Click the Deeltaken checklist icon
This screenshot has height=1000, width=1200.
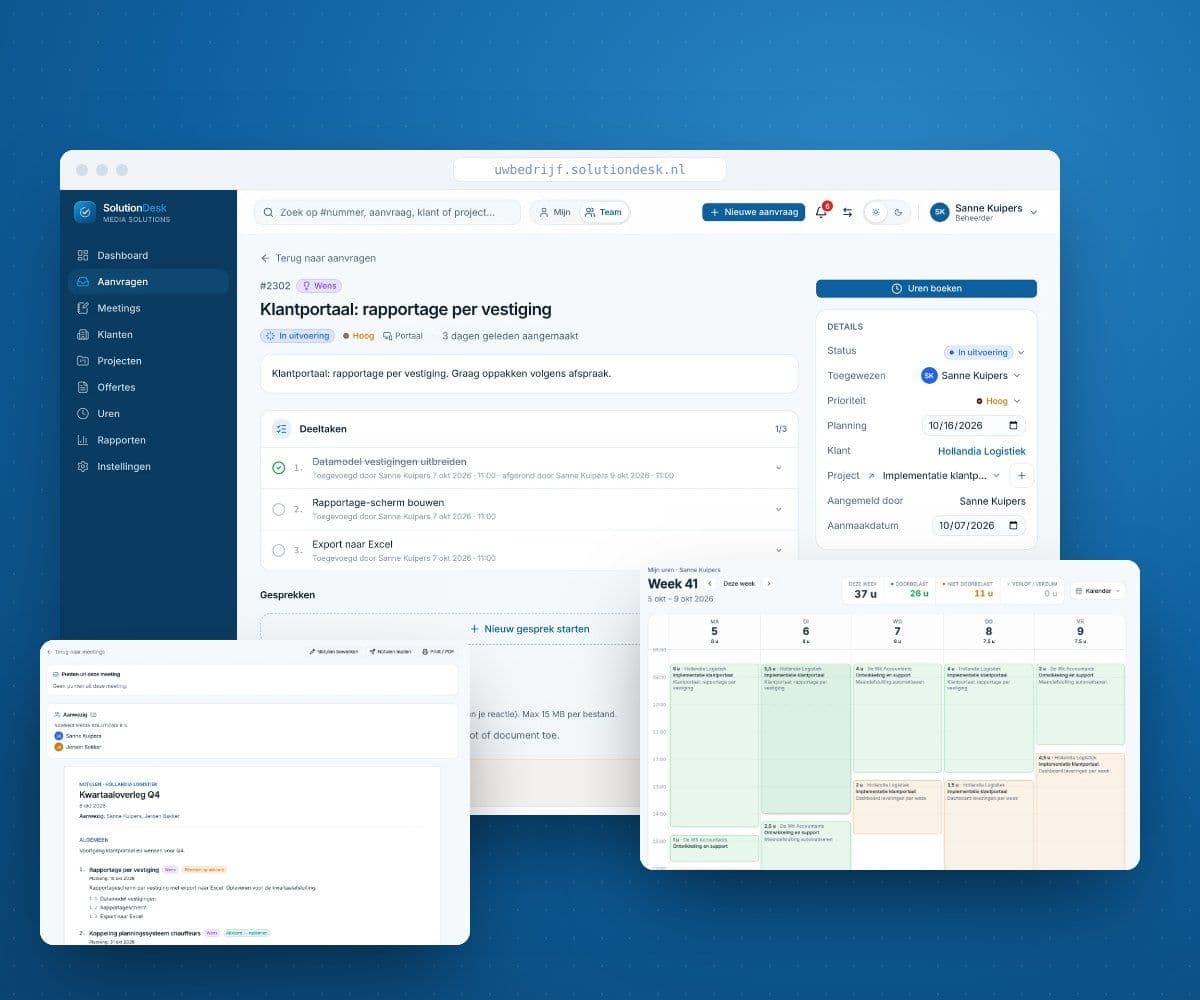point(281,429)
